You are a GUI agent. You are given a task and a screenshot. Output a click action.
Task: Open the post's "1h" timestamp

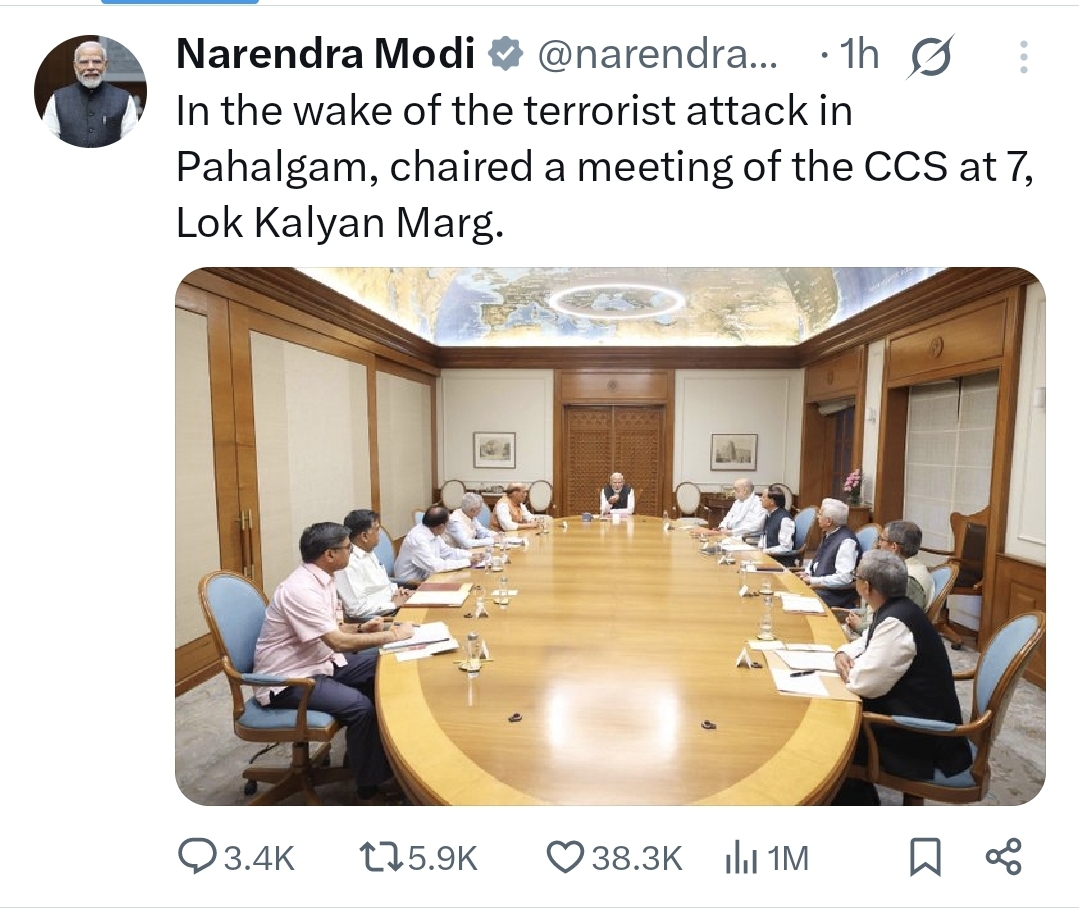pyautogui.click(x=857, y=57)
